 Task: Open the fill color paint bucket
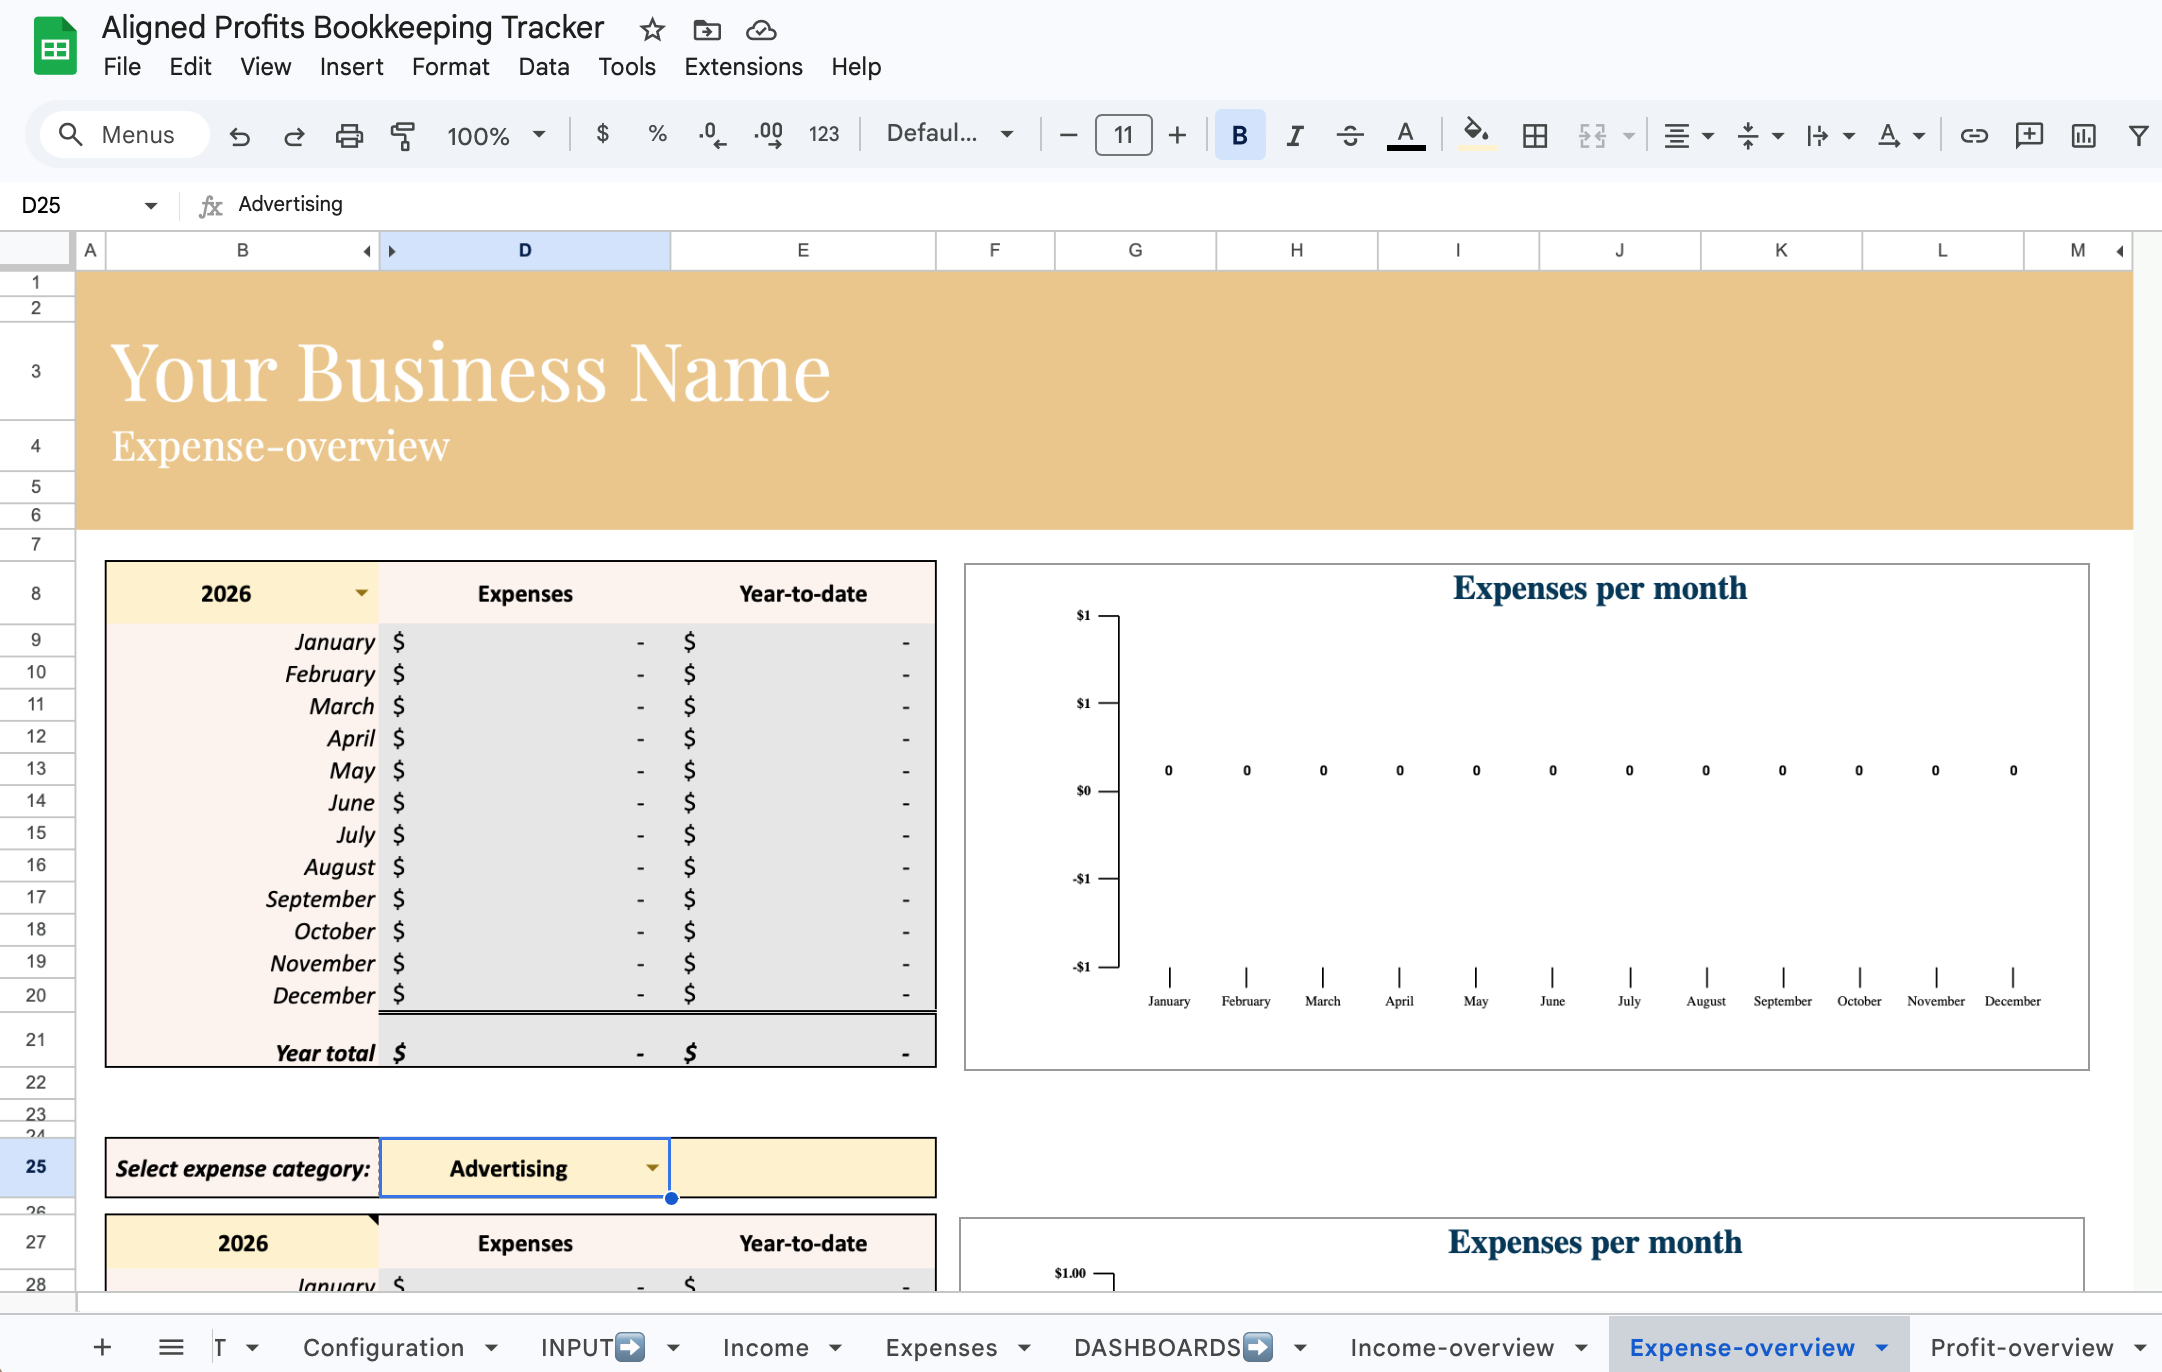[1476, 135]
